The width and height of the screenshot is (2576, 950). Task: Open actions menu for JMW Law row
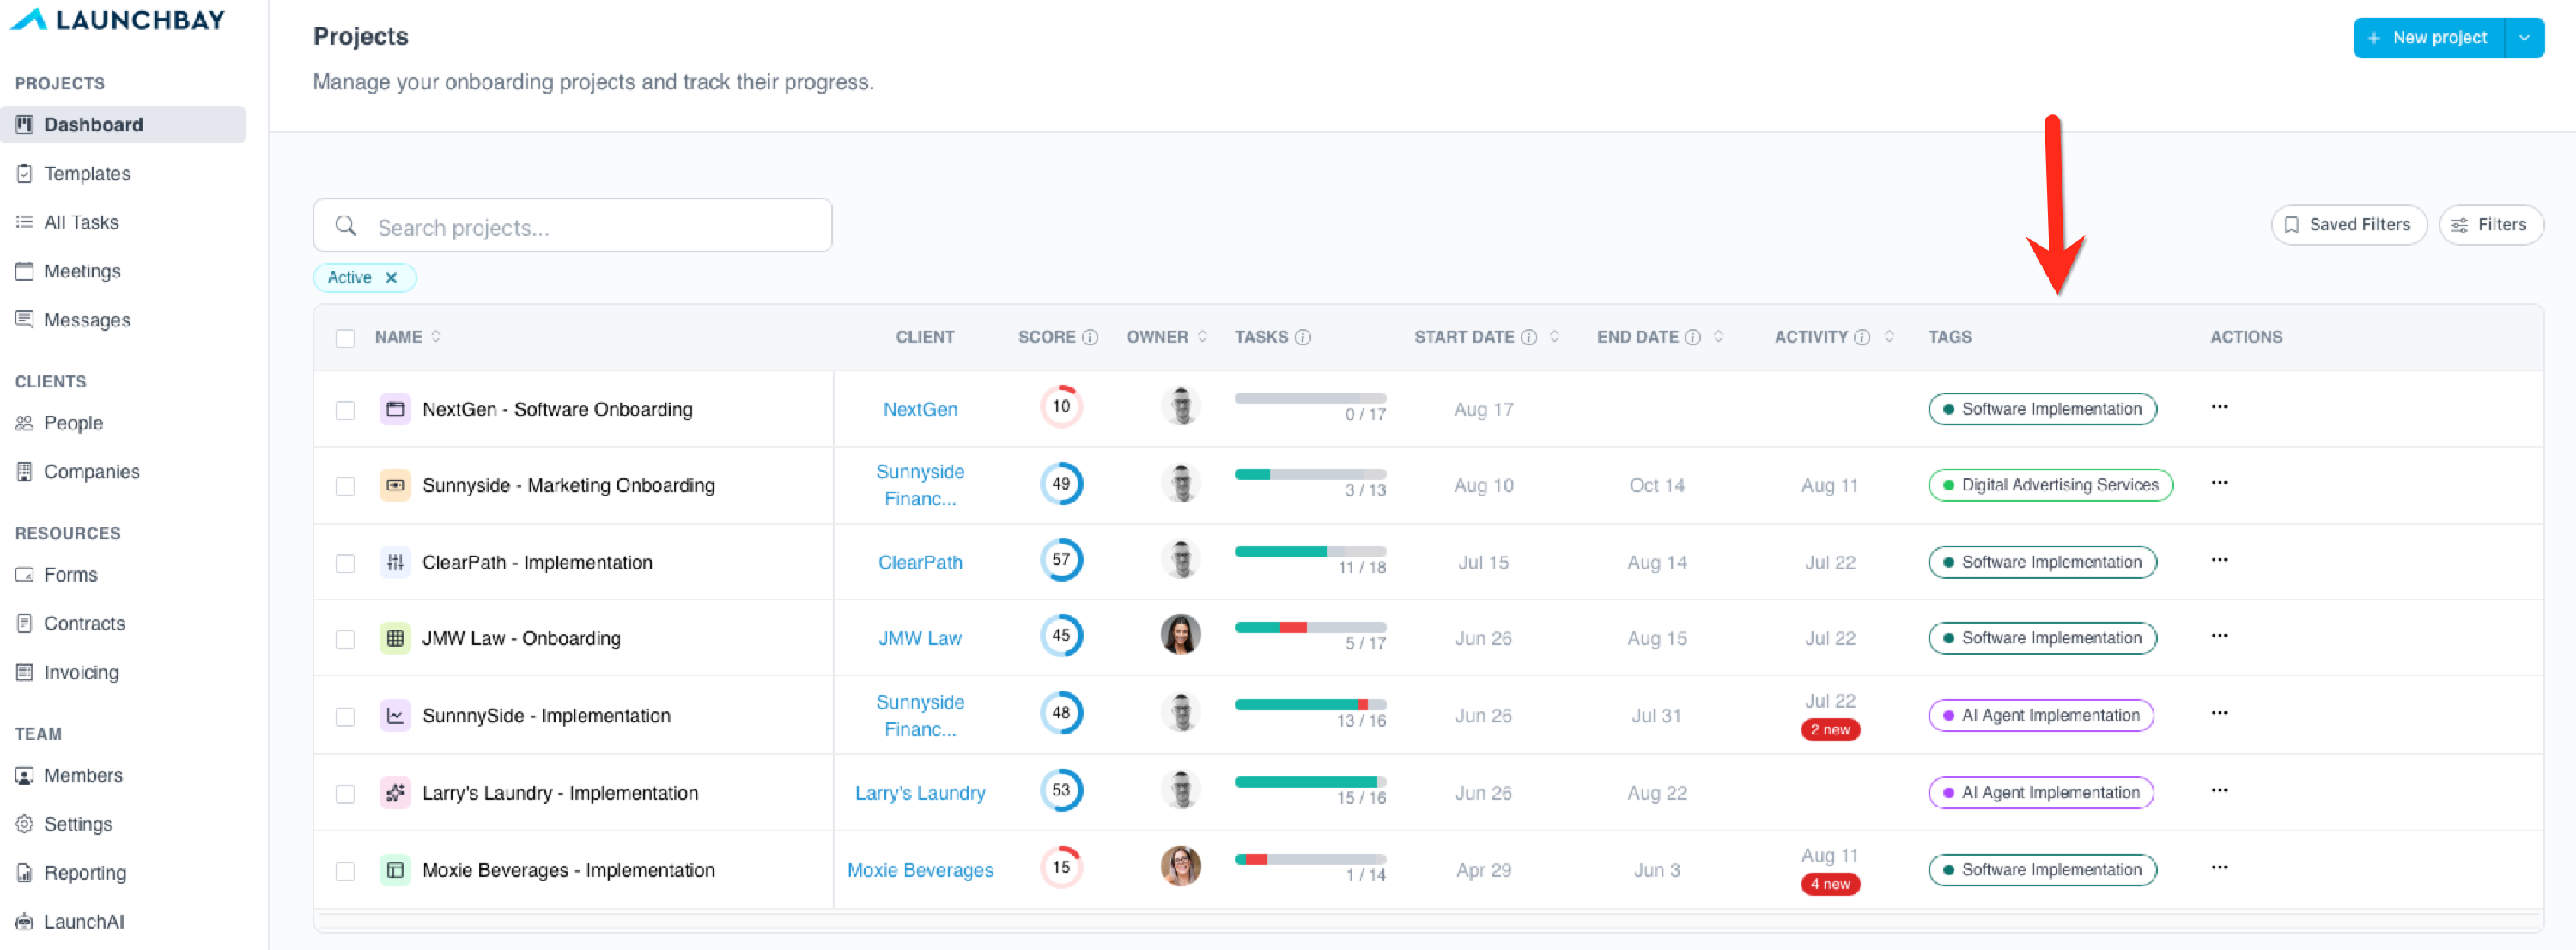click(2219, 636)
